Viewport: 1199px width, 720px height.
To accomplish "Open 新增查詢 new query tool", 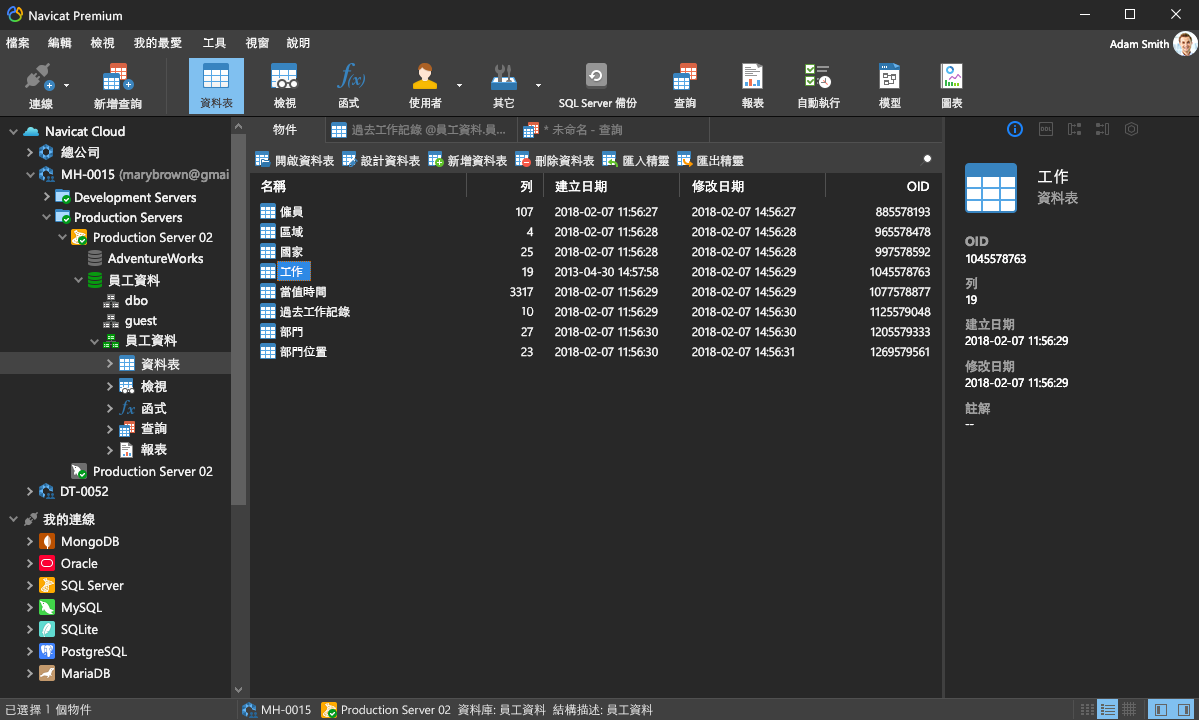I will 117,86.
